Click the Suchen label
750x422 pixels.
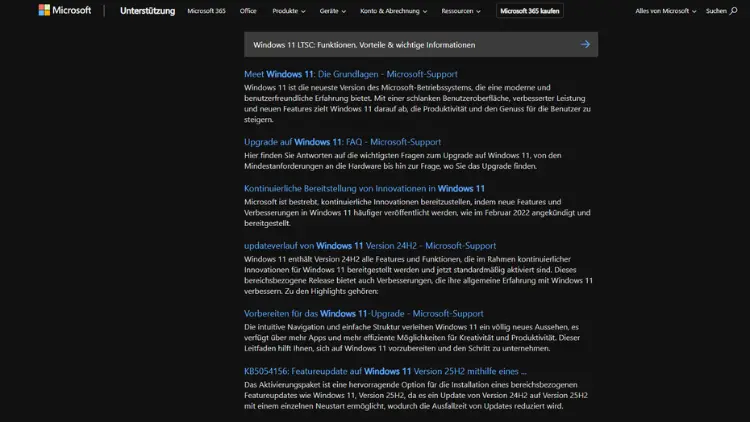tap(716, 11)
